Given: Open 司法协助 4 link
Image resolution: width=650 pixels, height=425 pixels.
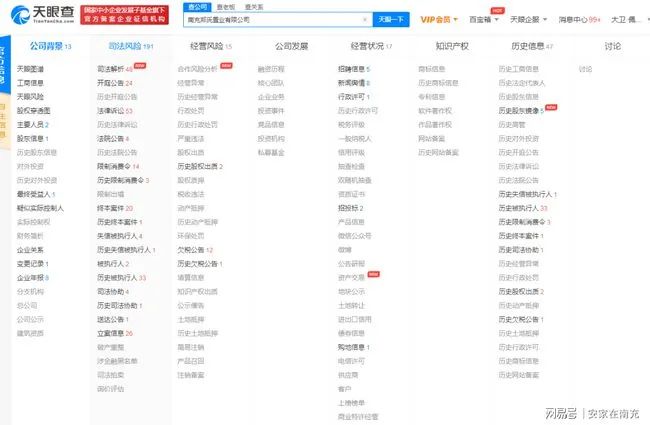Looking at the screenshot, I should pos(113,291).
